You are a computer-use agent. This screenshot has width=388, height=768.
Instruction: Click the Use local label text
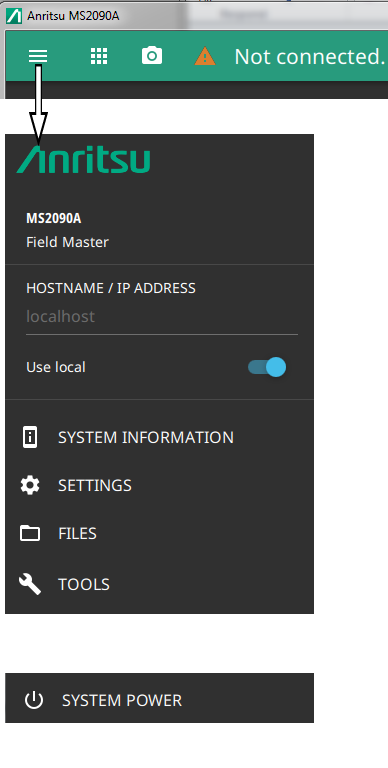(x=56, y=367)
